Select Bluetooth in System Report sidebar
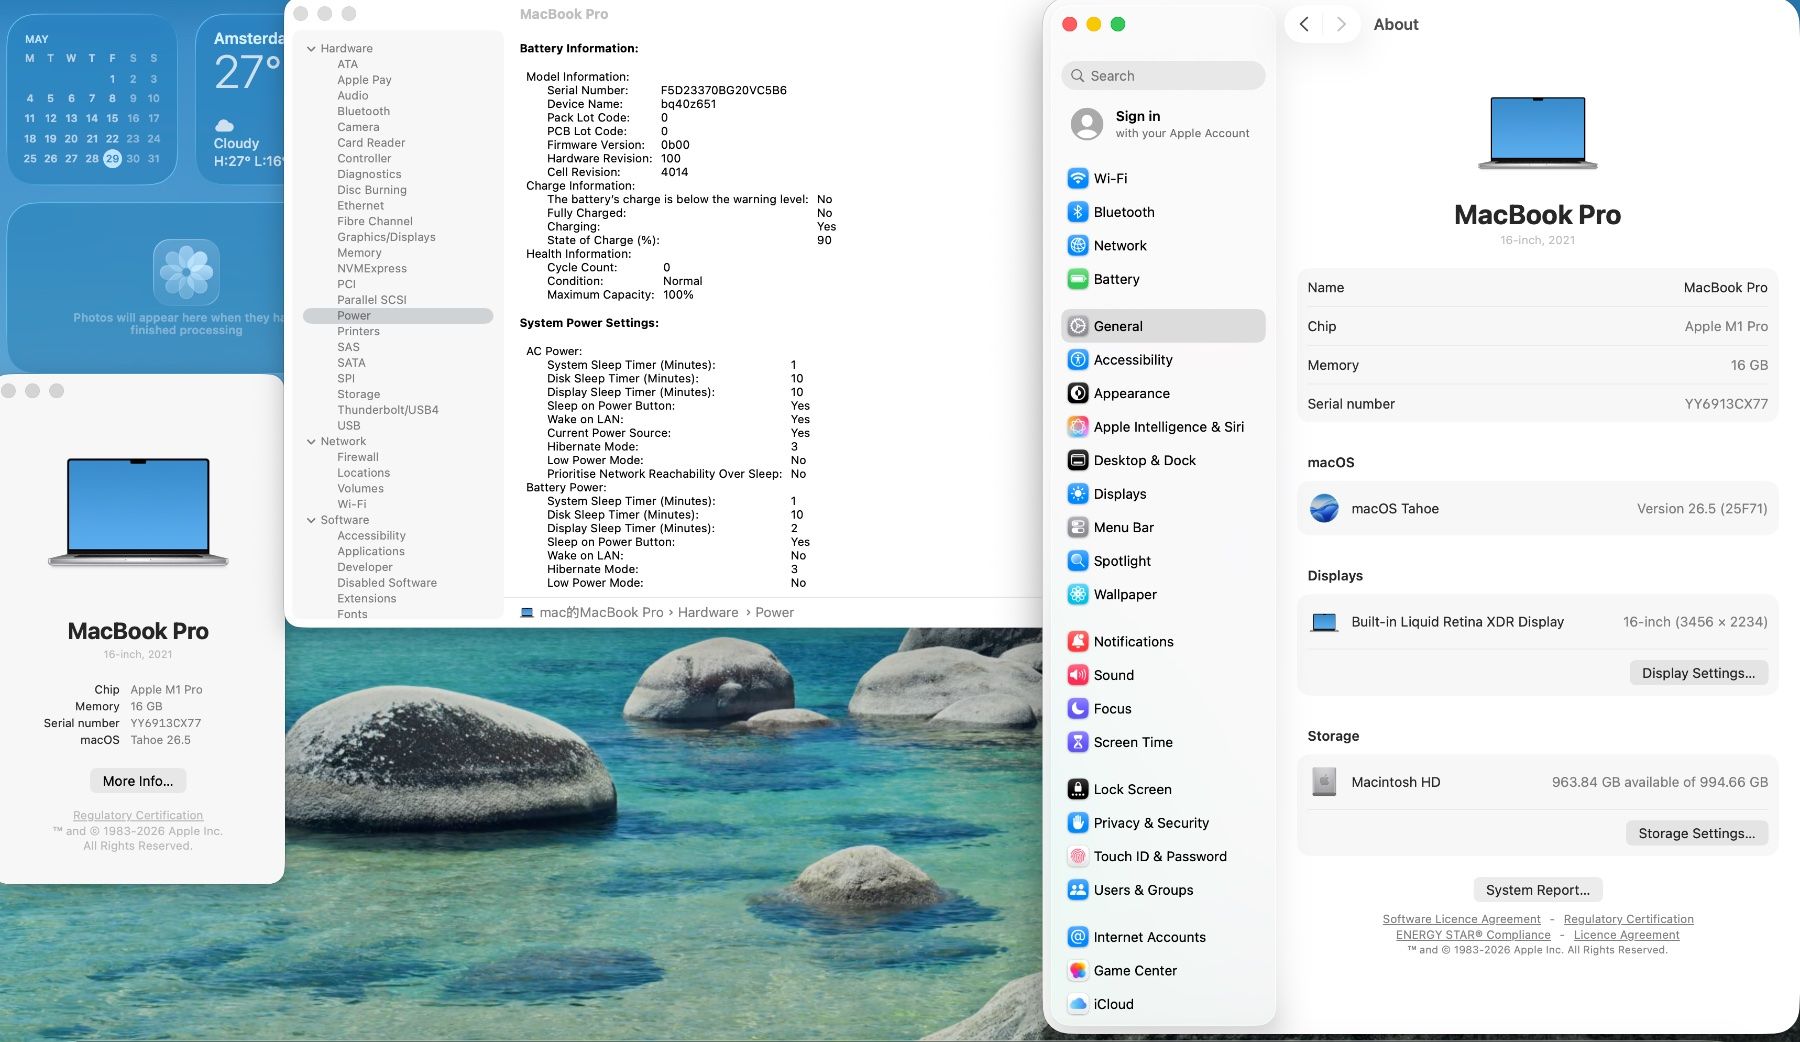The height and width of the screenshot is (1042, 1800). coord(364,111)
